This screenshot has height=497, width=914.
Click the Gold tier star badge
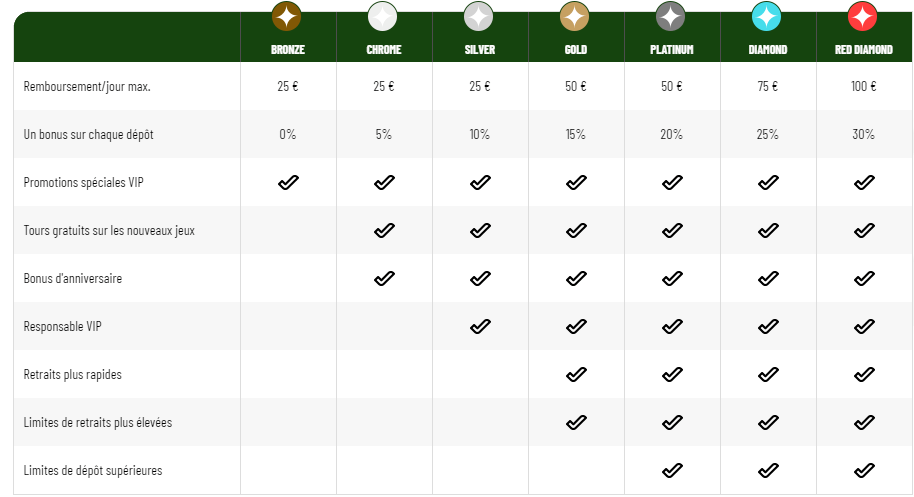575,16
